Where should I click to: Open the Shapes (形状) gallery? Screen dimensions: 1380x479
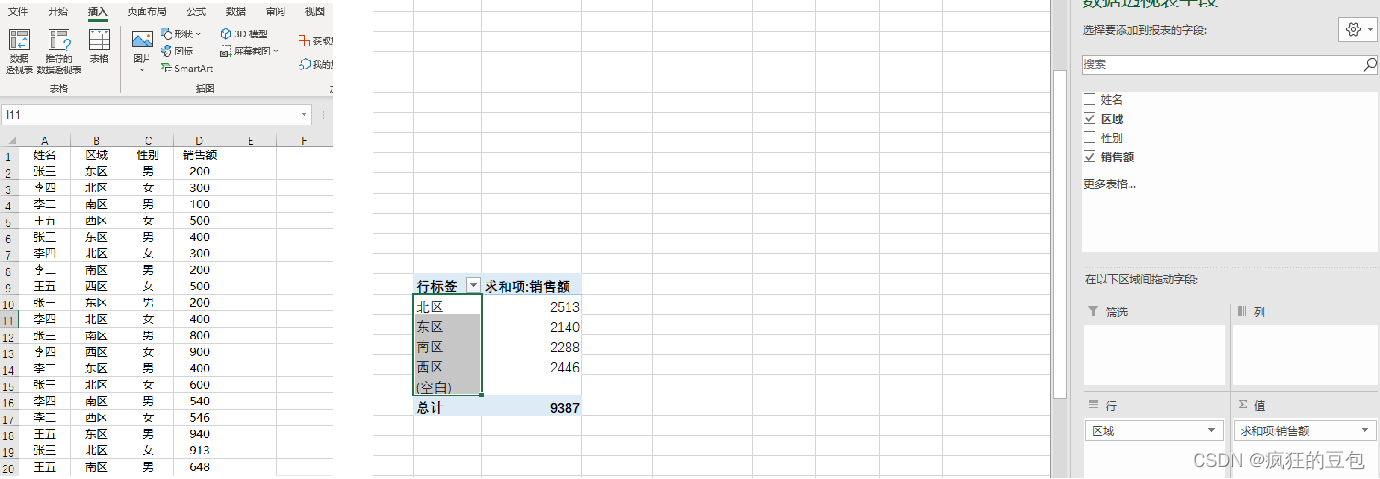180,34
